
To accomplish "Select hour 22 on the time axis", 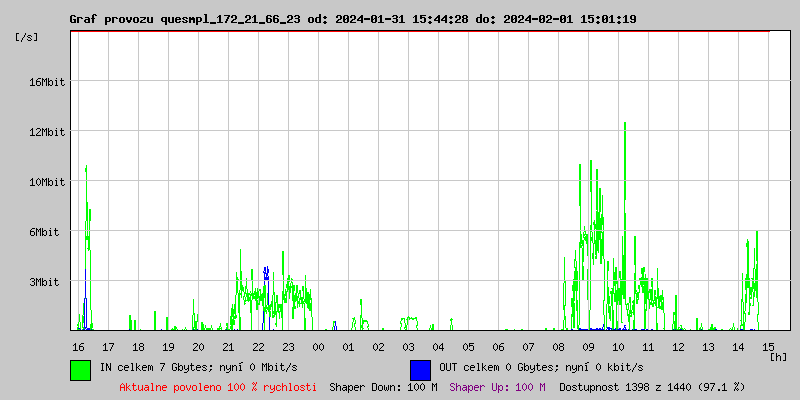I will [x=258, y=347].
